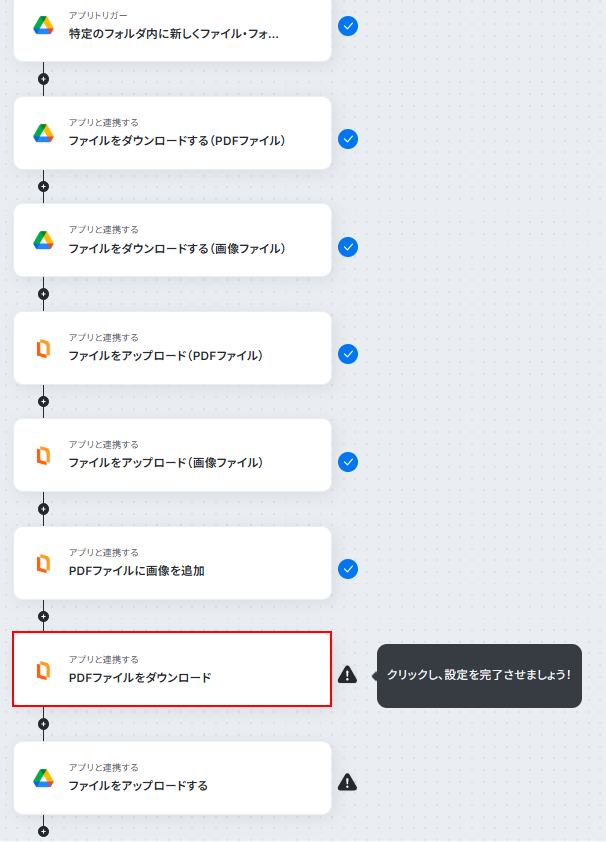Click the orange icon on ファイルをアップロード(画像ファイル)
The width and height of the screenshot is (606, 842).
click(x=43, y=455)
